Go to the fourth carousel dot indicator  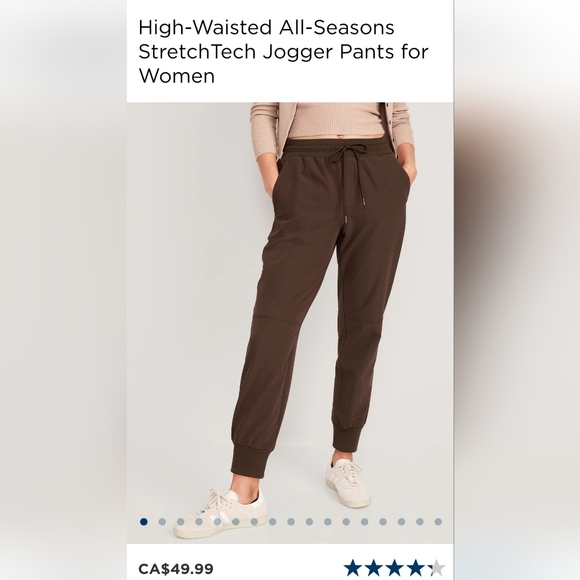click(x=199, y=522)
